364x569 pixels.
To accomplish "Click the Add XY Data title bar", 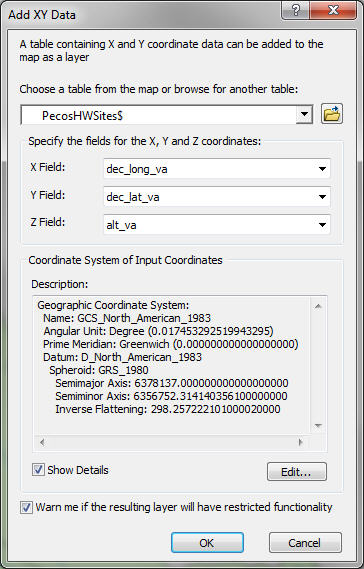I will pos(142,15).
